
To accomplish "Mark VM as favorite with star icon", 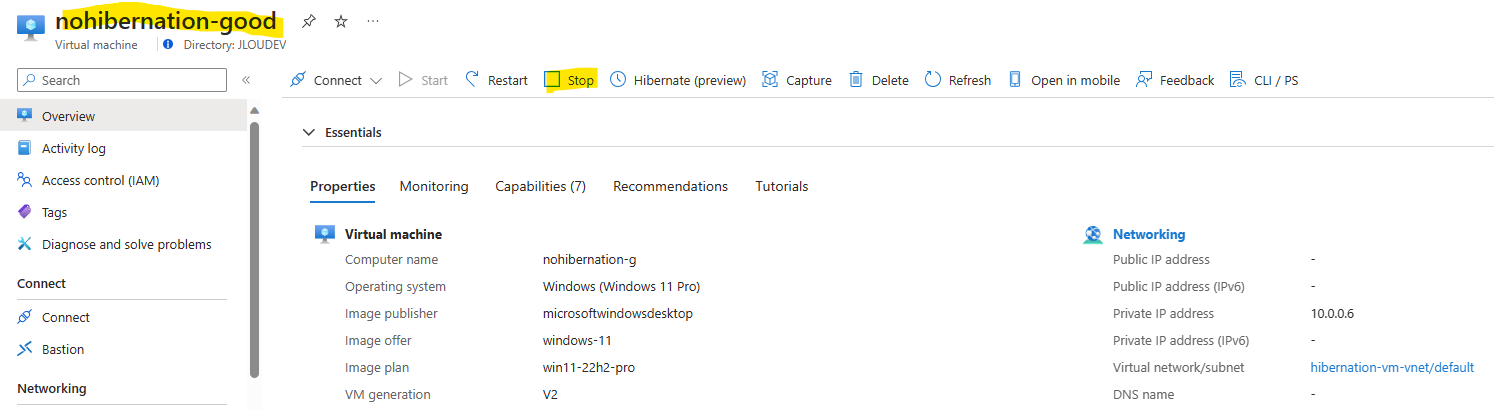I will tap(341, 21).
